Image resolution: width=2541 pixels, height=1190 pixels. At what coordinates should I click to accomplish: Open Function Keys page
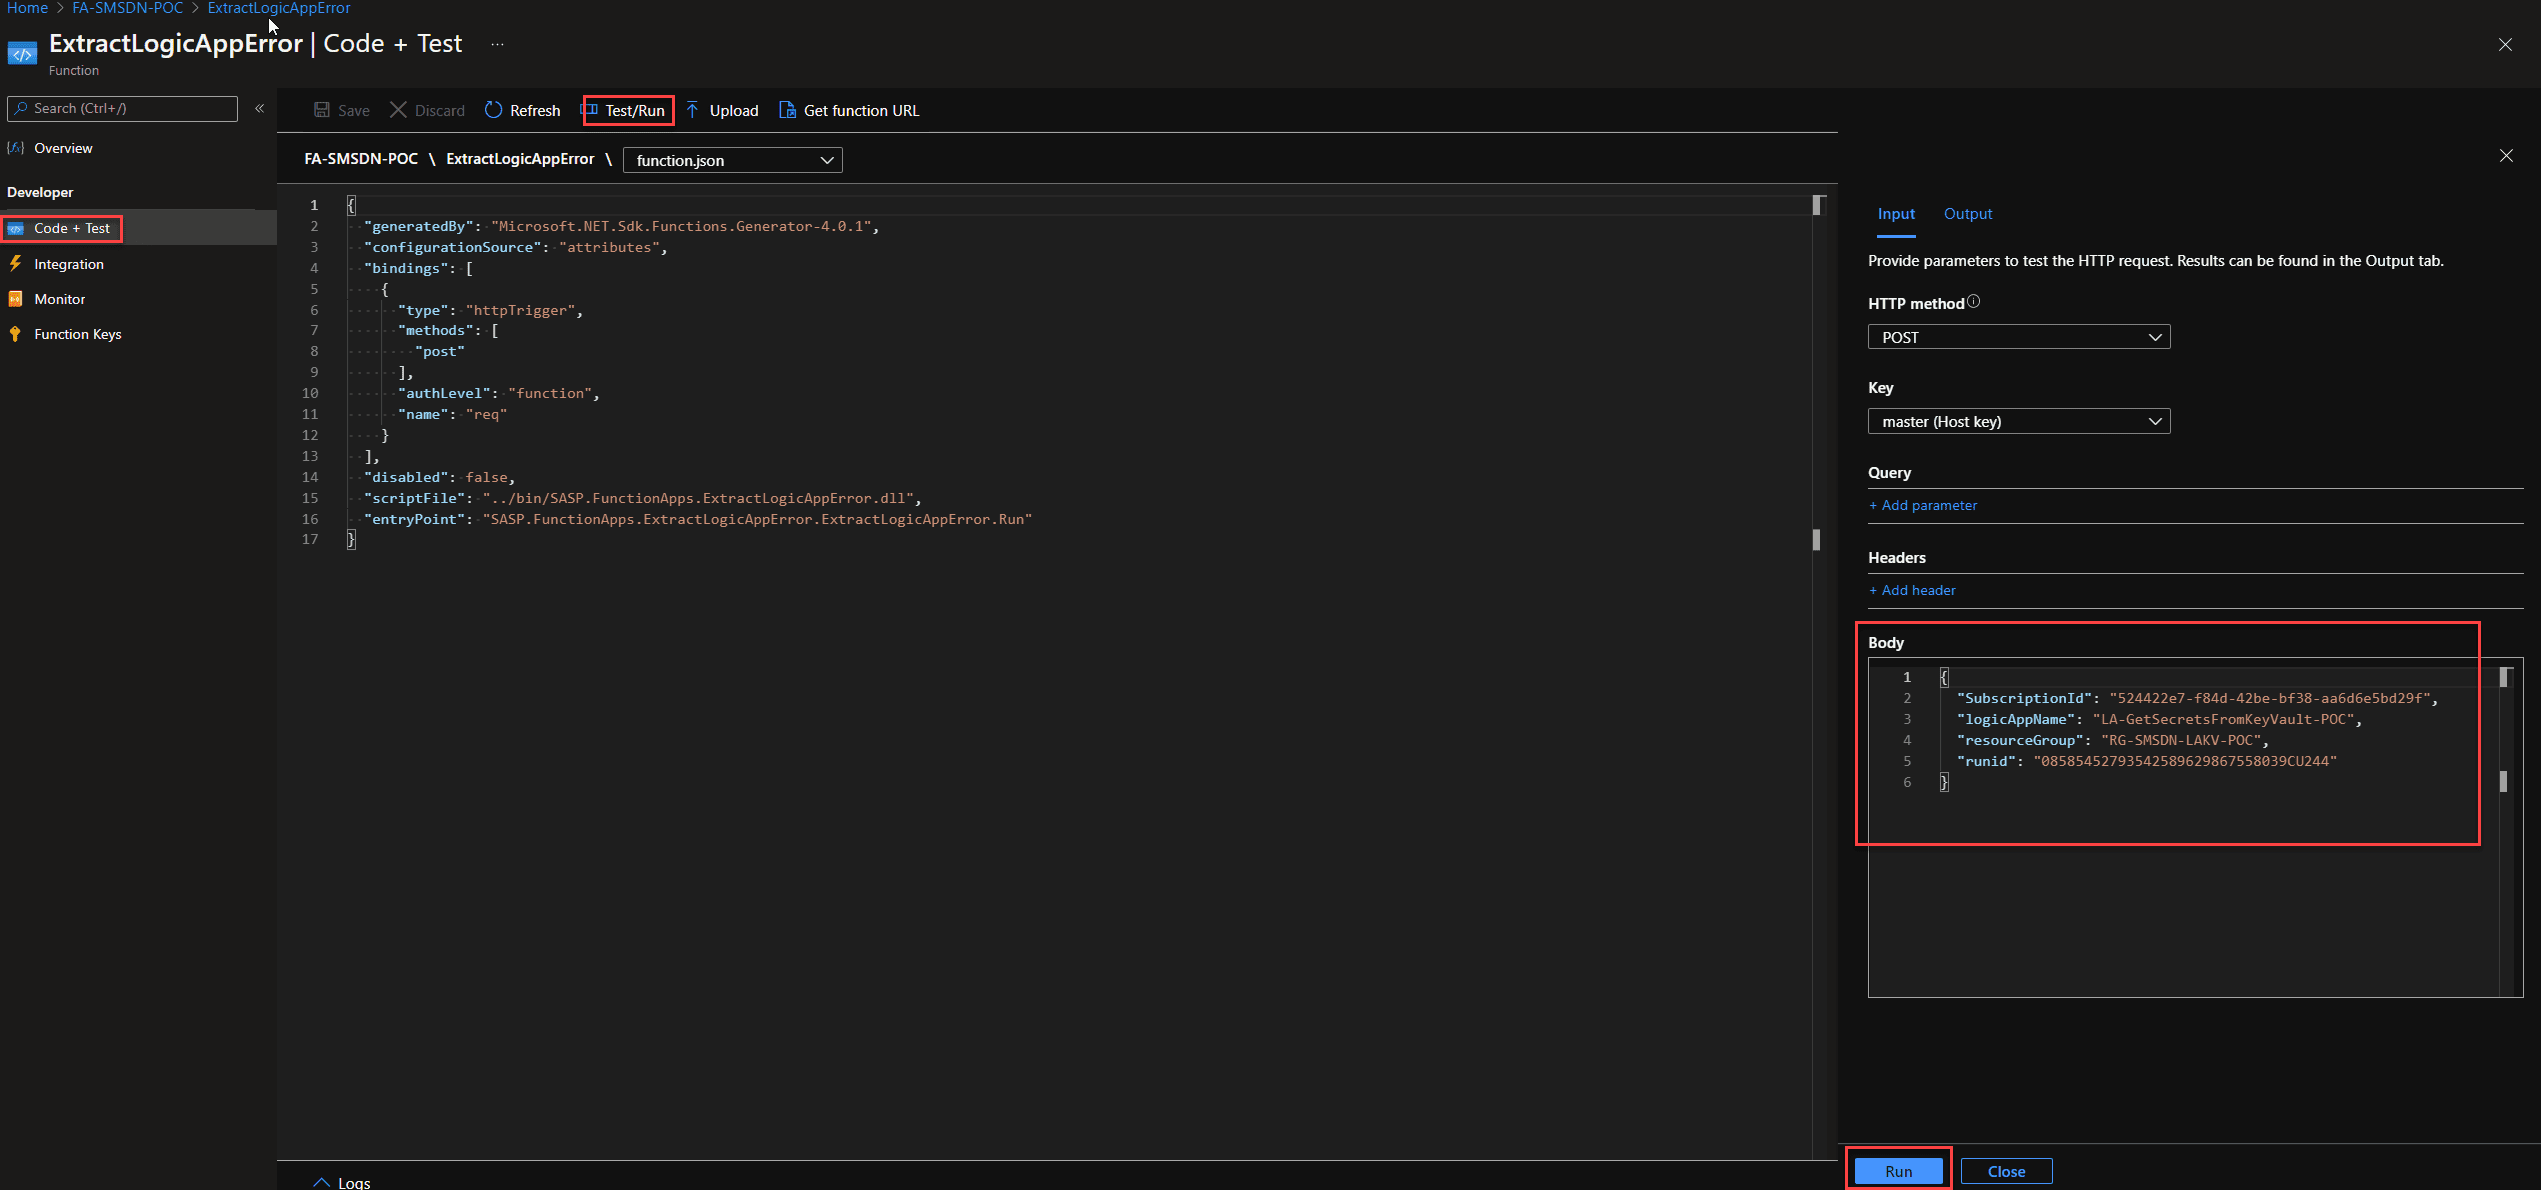pyautogui.click(x=77, y=334)
